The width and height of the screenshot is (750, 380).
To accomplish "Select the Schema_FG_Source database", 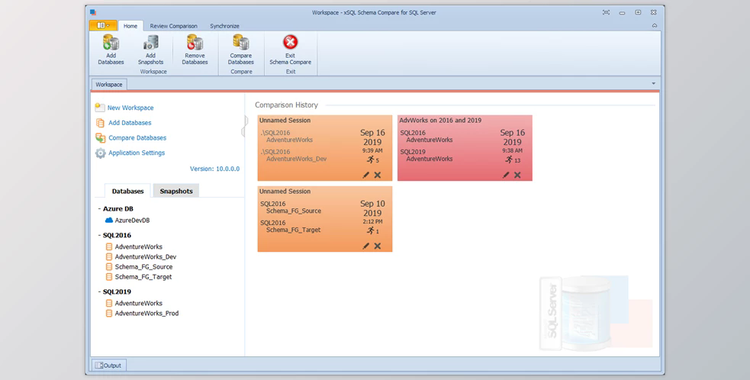I will (143, 267).
